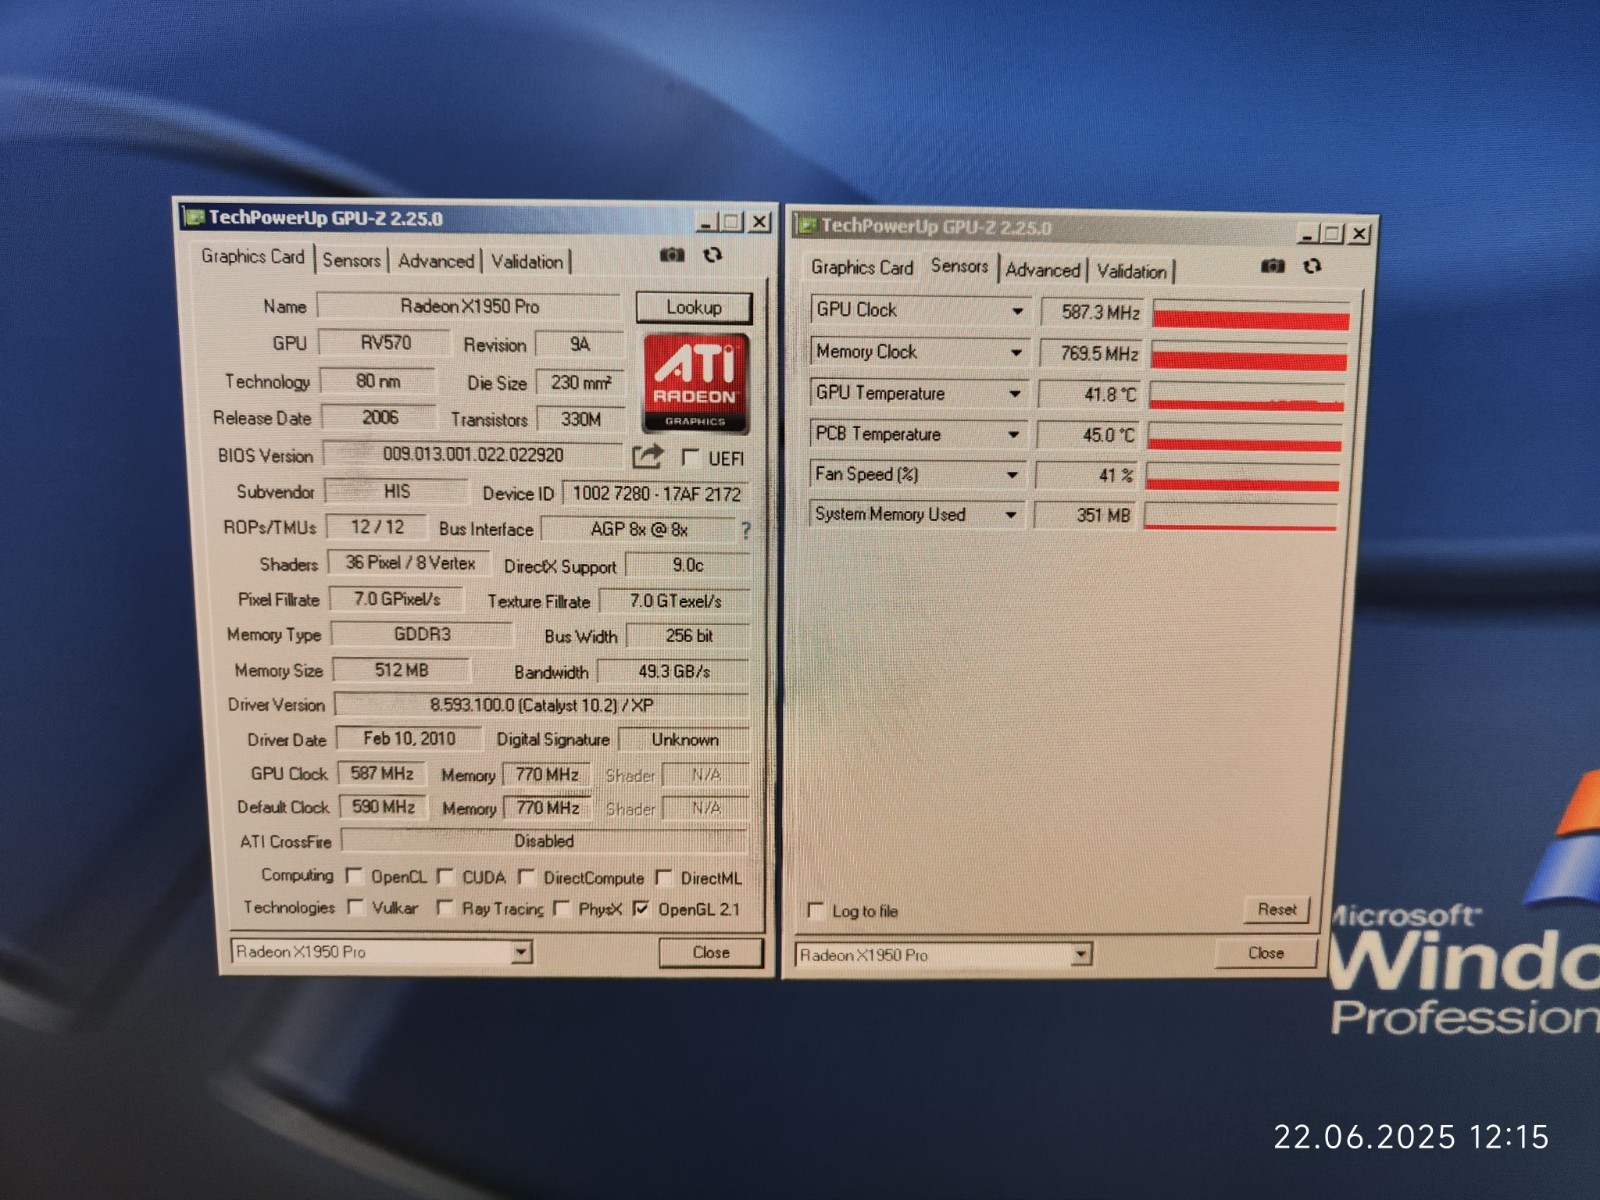Viewport: 1600px width, 1200px height.
Task: Click the GPU Temperature red graph
Action: point(1247,396)
